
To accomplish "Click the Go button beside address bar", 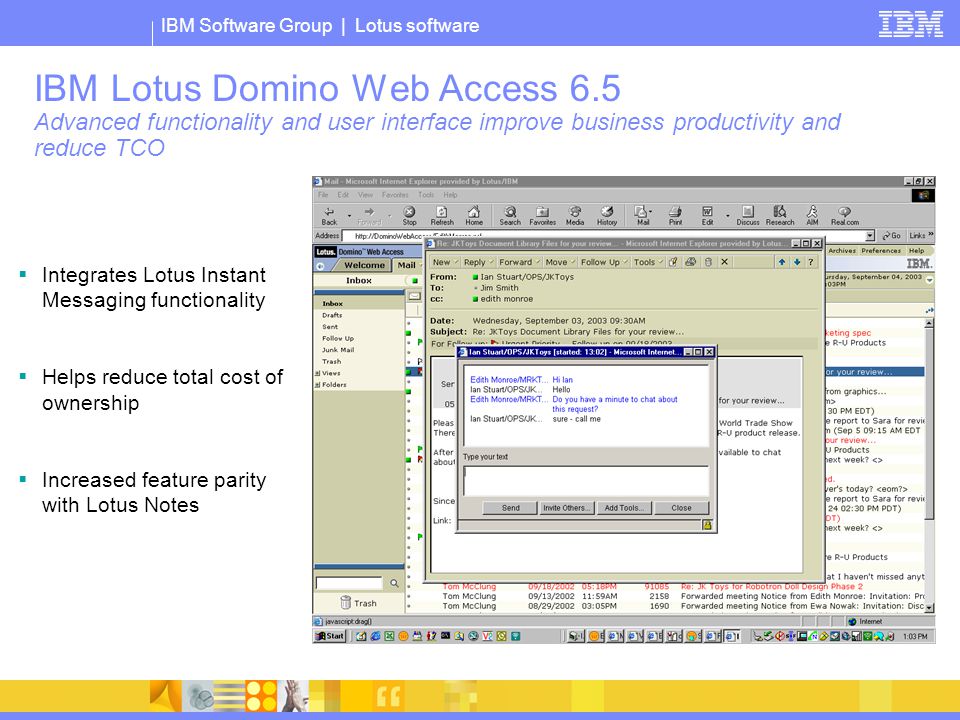I will (891, 236).
